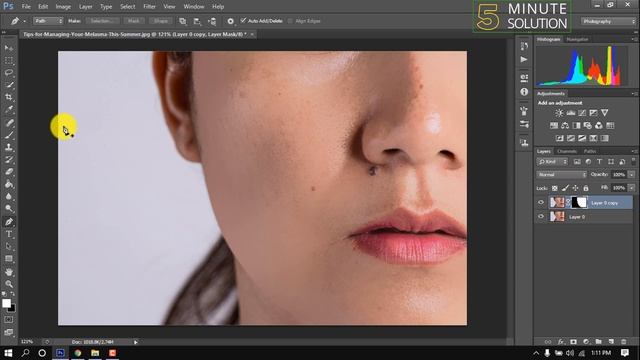This screenshot has height=360, width=640.
Task: Click Make Selection button
Action: pos(102,21)
